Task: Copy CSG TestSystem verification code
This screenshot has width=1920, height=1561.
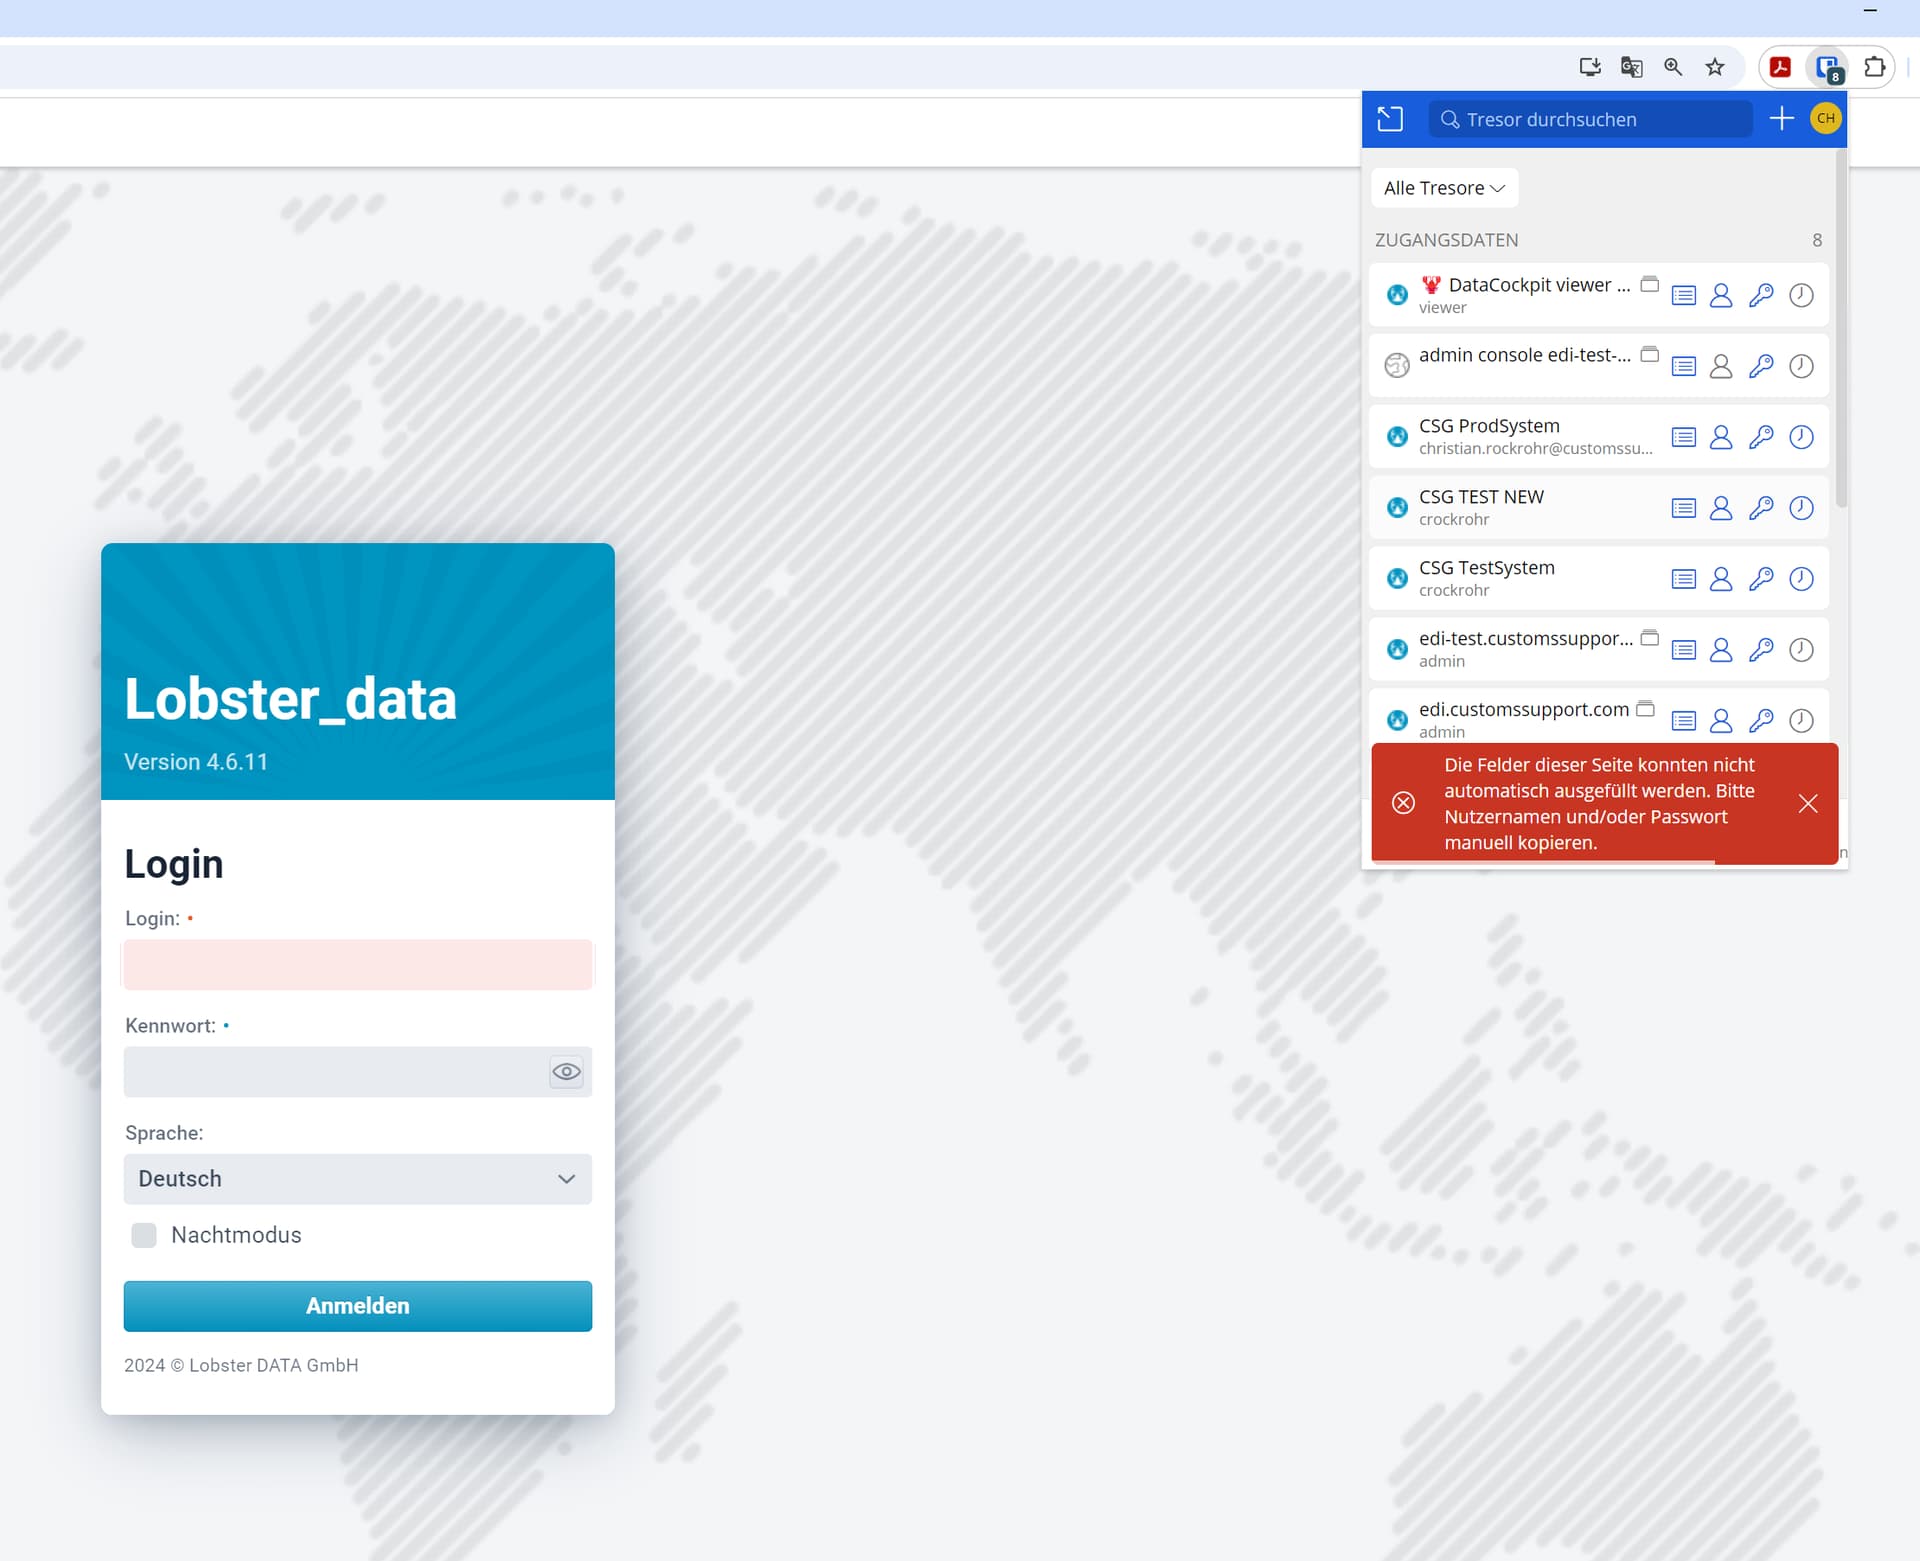Action: click(x=1801, y=580)
